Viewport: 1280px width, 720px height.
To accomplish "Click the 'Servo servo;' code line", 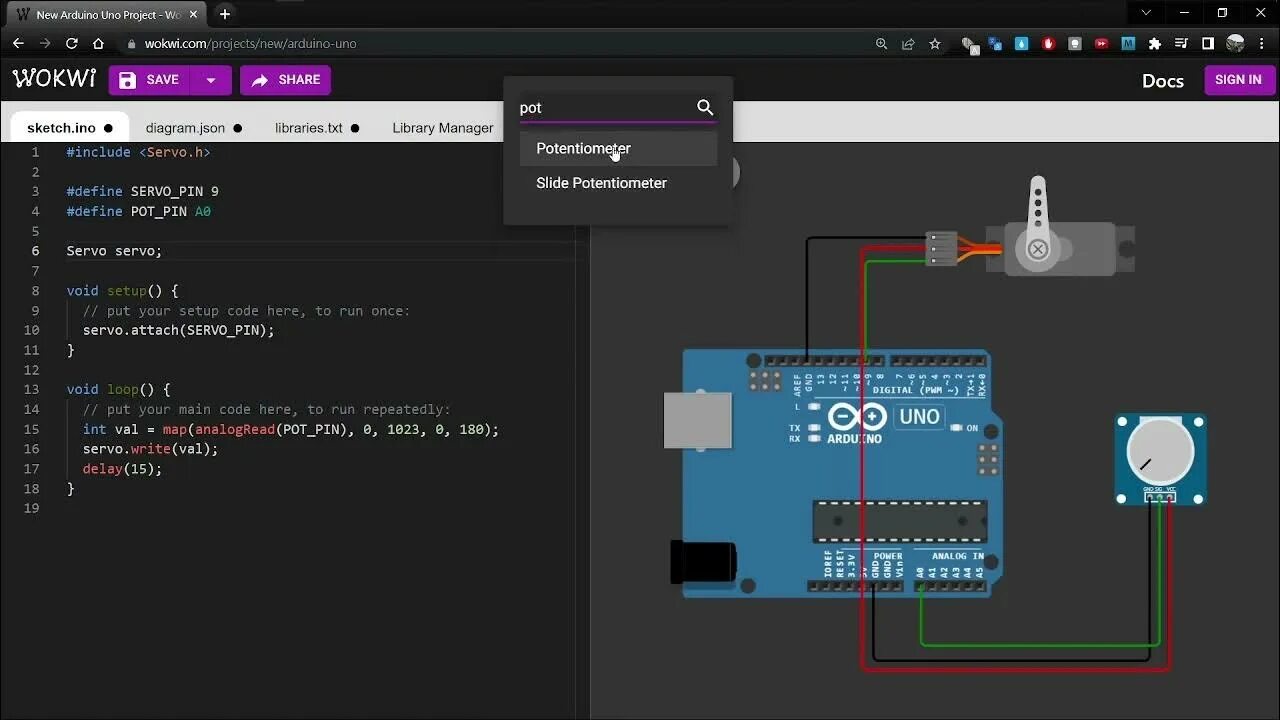I will coord(114,251).
